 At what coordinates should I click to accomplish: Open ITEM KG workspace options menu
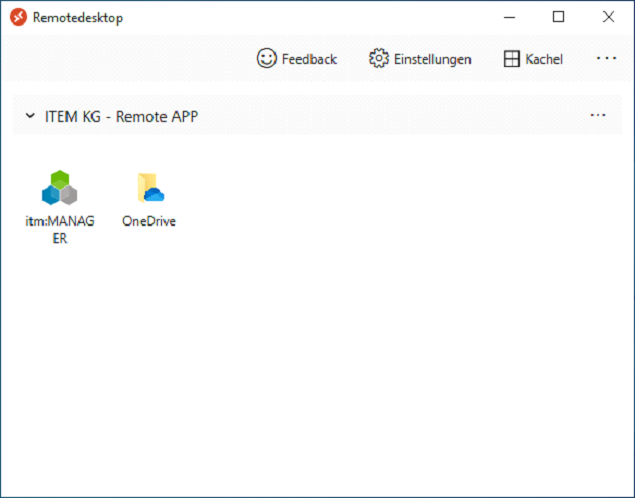(598, 115)
